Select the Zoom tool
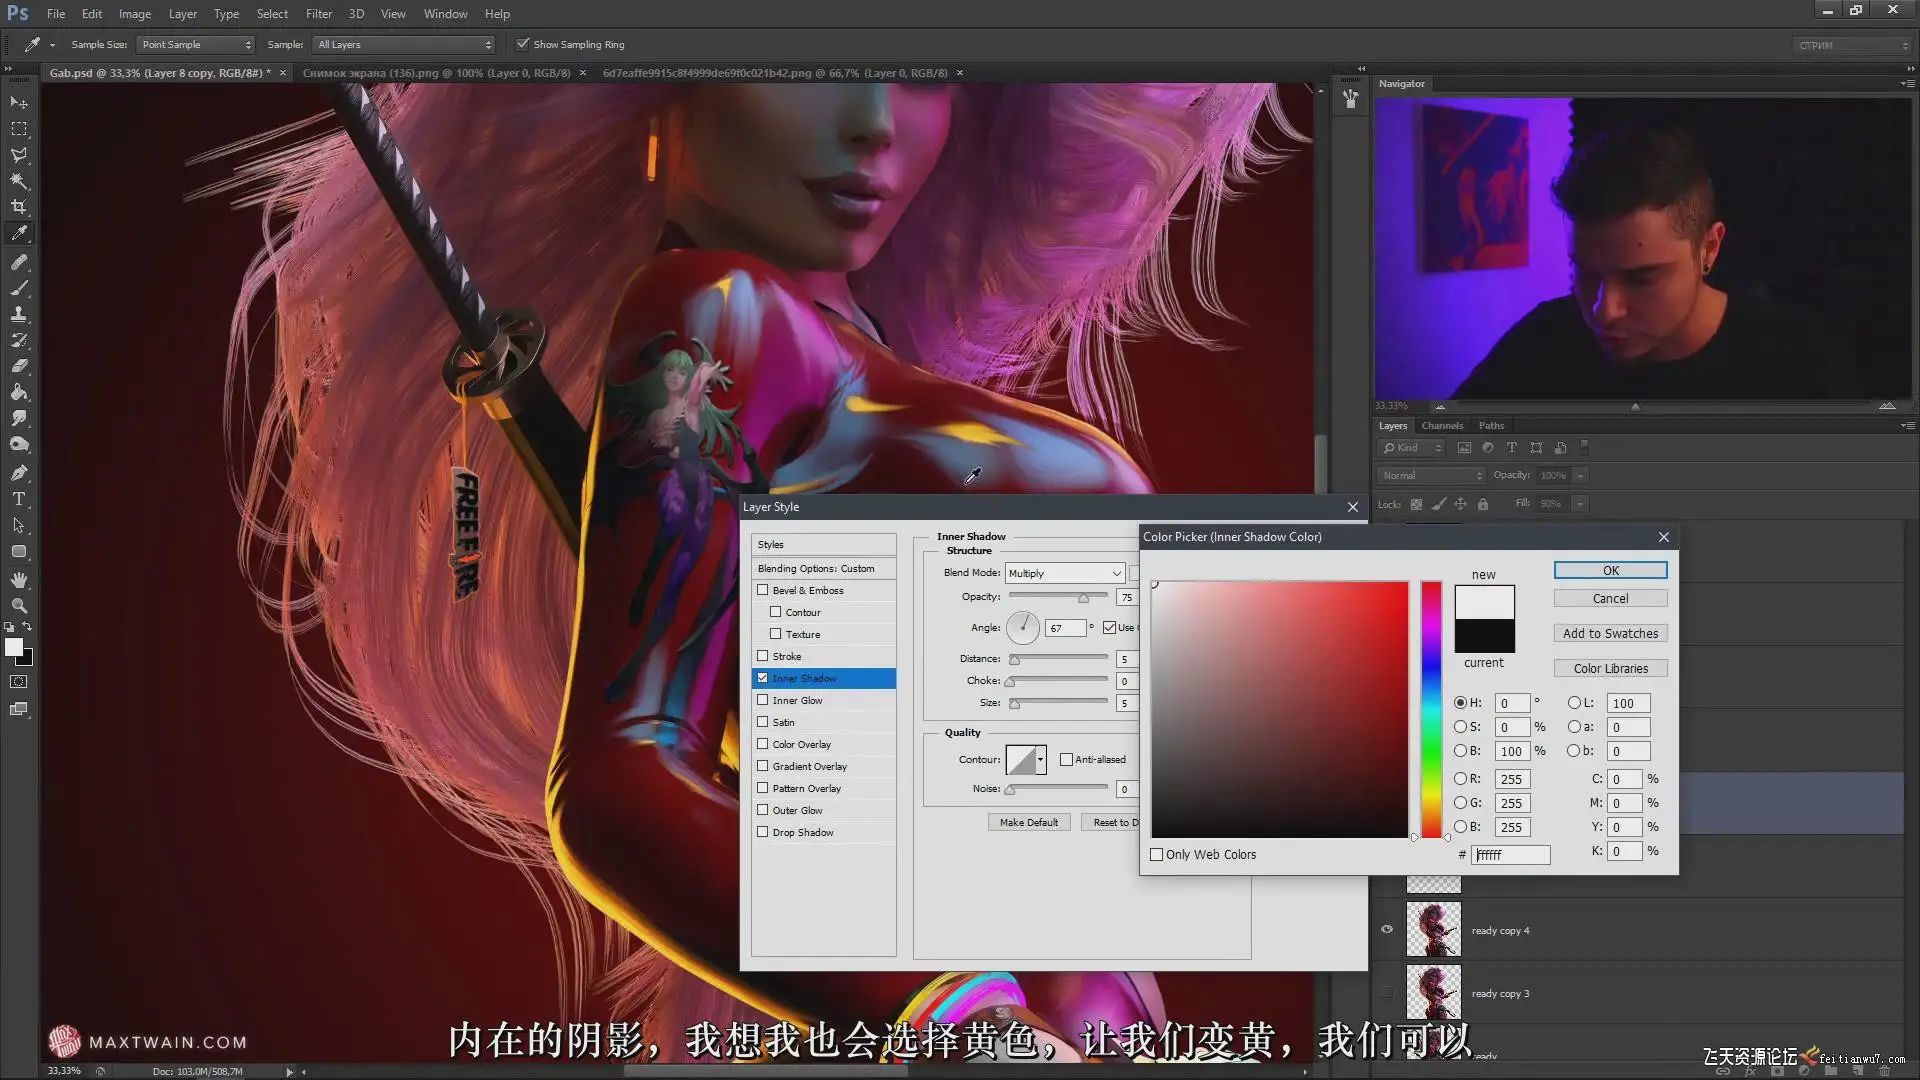Image resolution: width=1920 pixels, height=1080 pixels. point(19,606)
